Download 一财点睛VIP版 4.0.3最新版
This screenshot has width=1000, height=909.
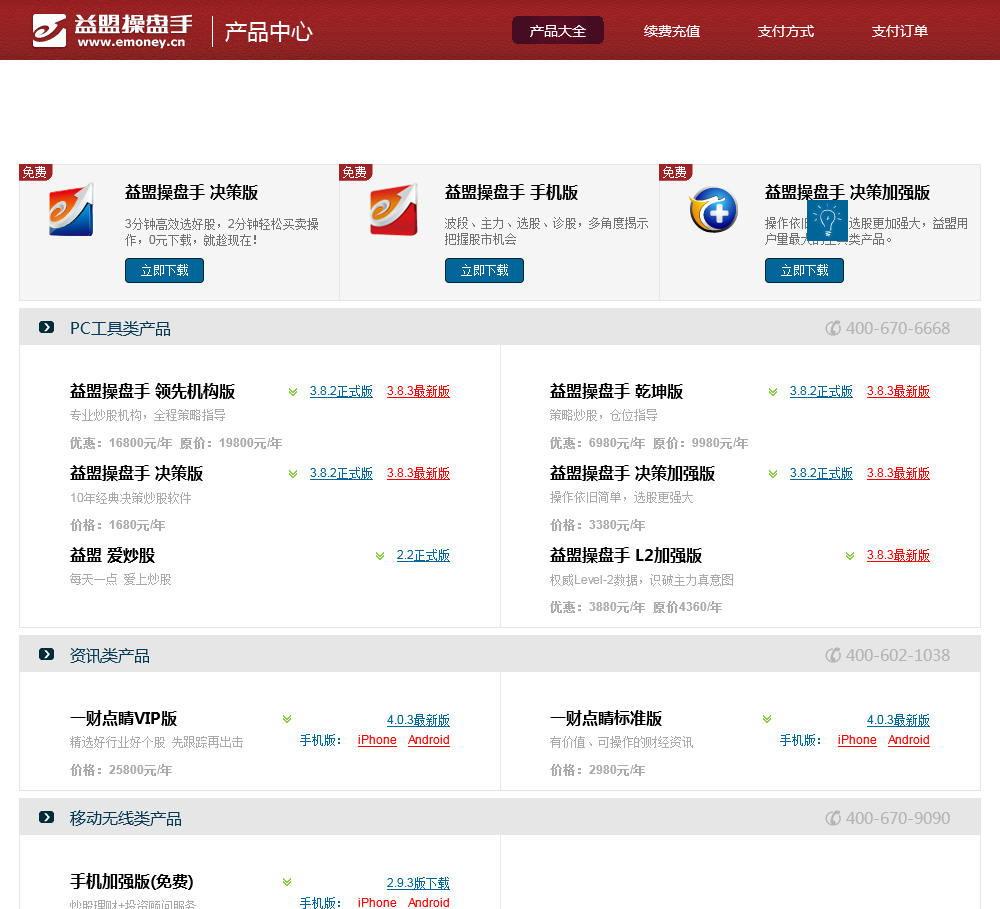pyautogui.click(x=418, y=720)
